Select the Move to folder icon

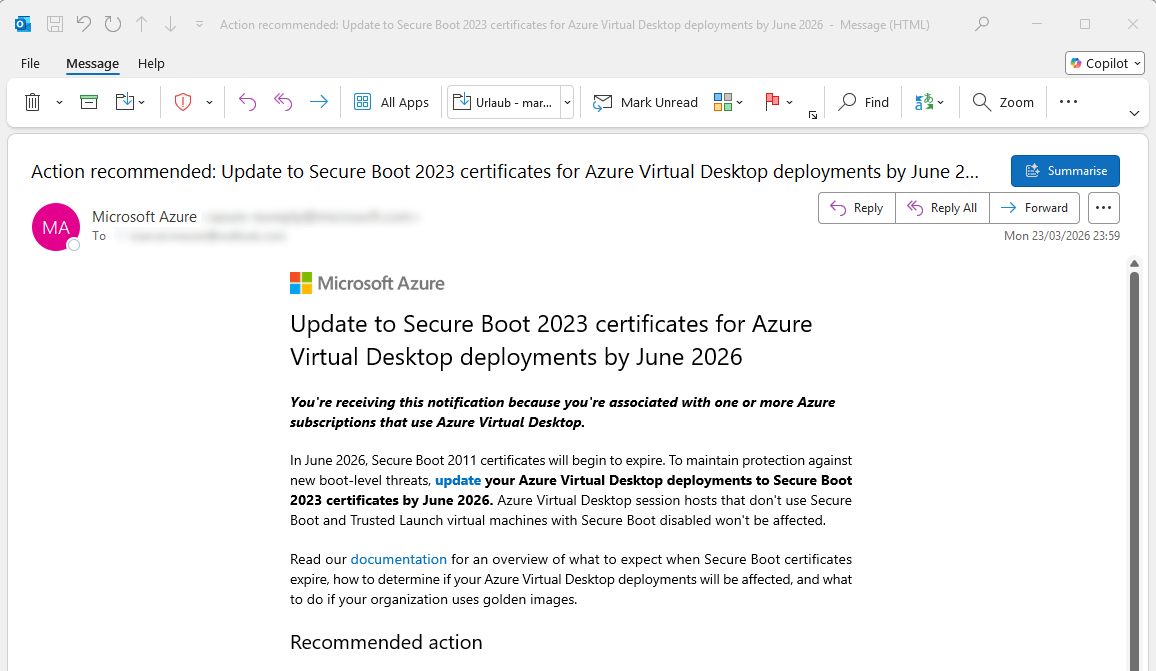[124, 101]
